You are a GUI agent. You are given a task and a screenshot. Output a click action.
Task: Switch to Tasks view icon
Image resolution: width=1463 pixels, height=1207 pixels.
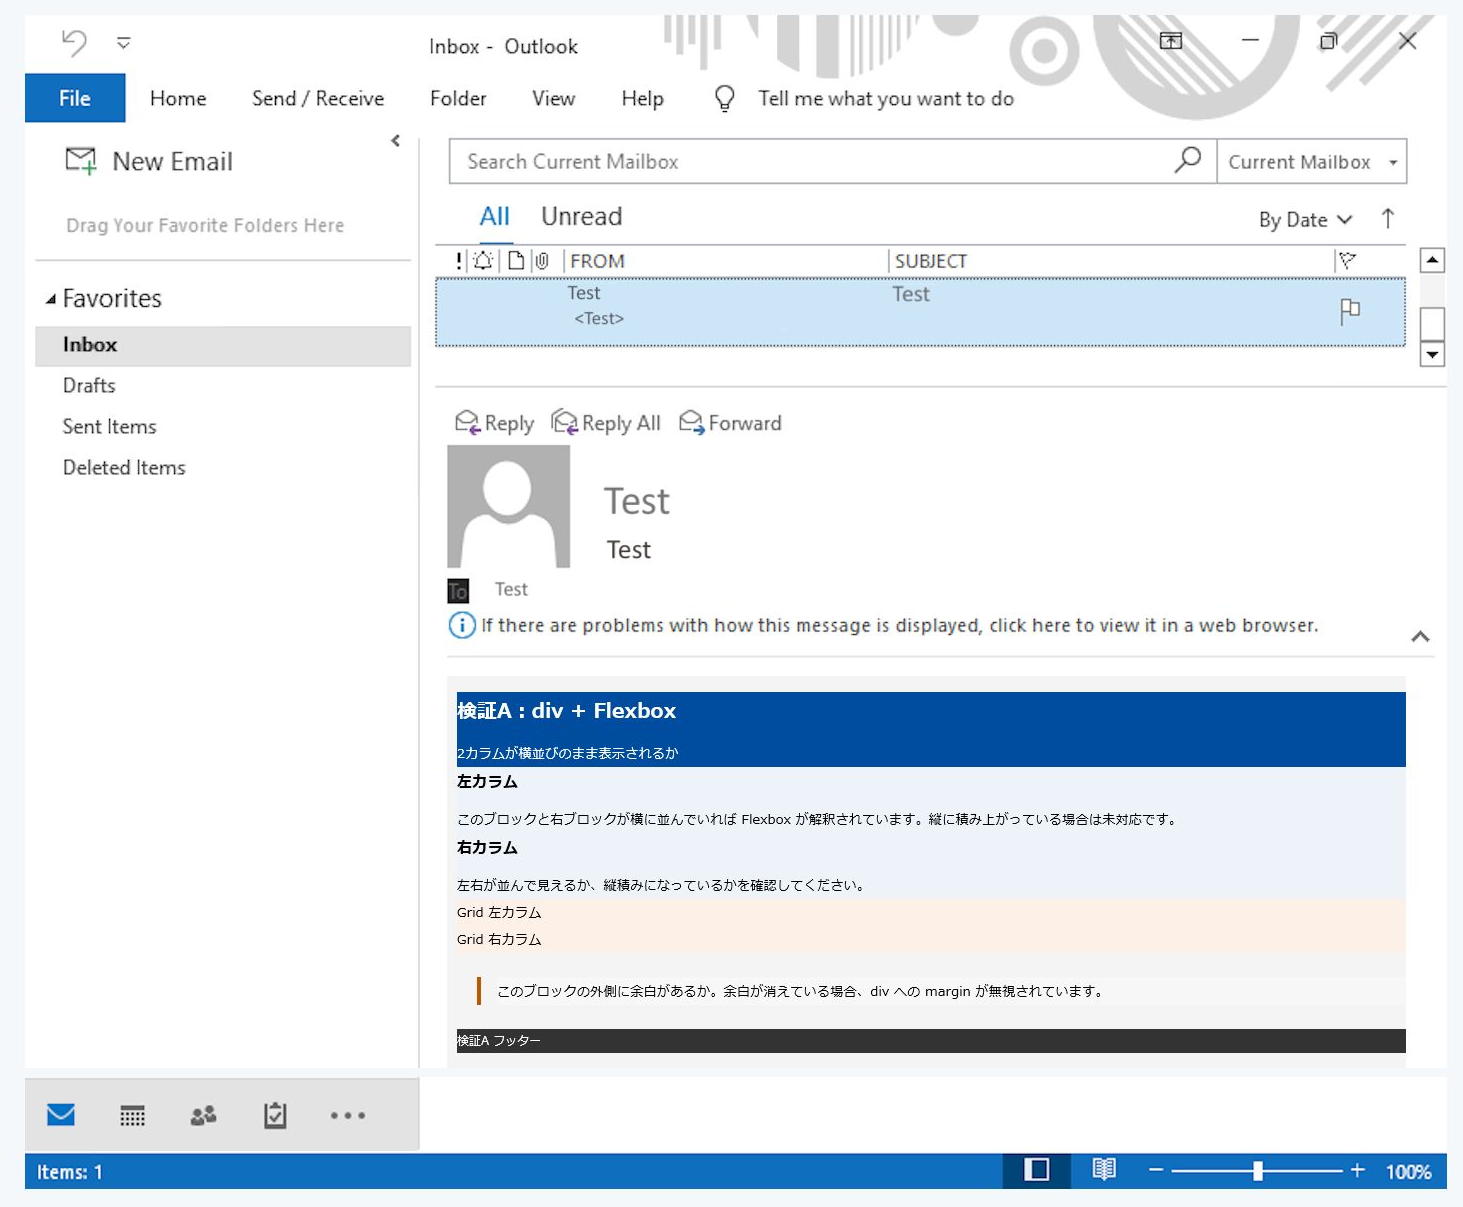tap(275, 1115)
